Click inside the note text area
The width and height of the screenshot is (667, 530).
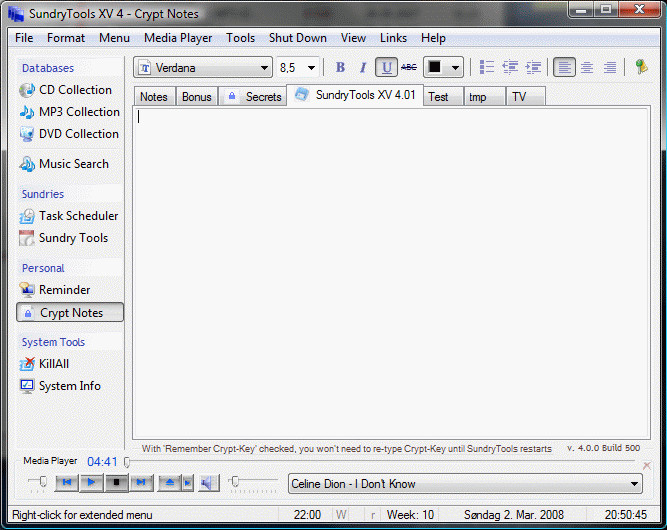(x=391, y=272)
